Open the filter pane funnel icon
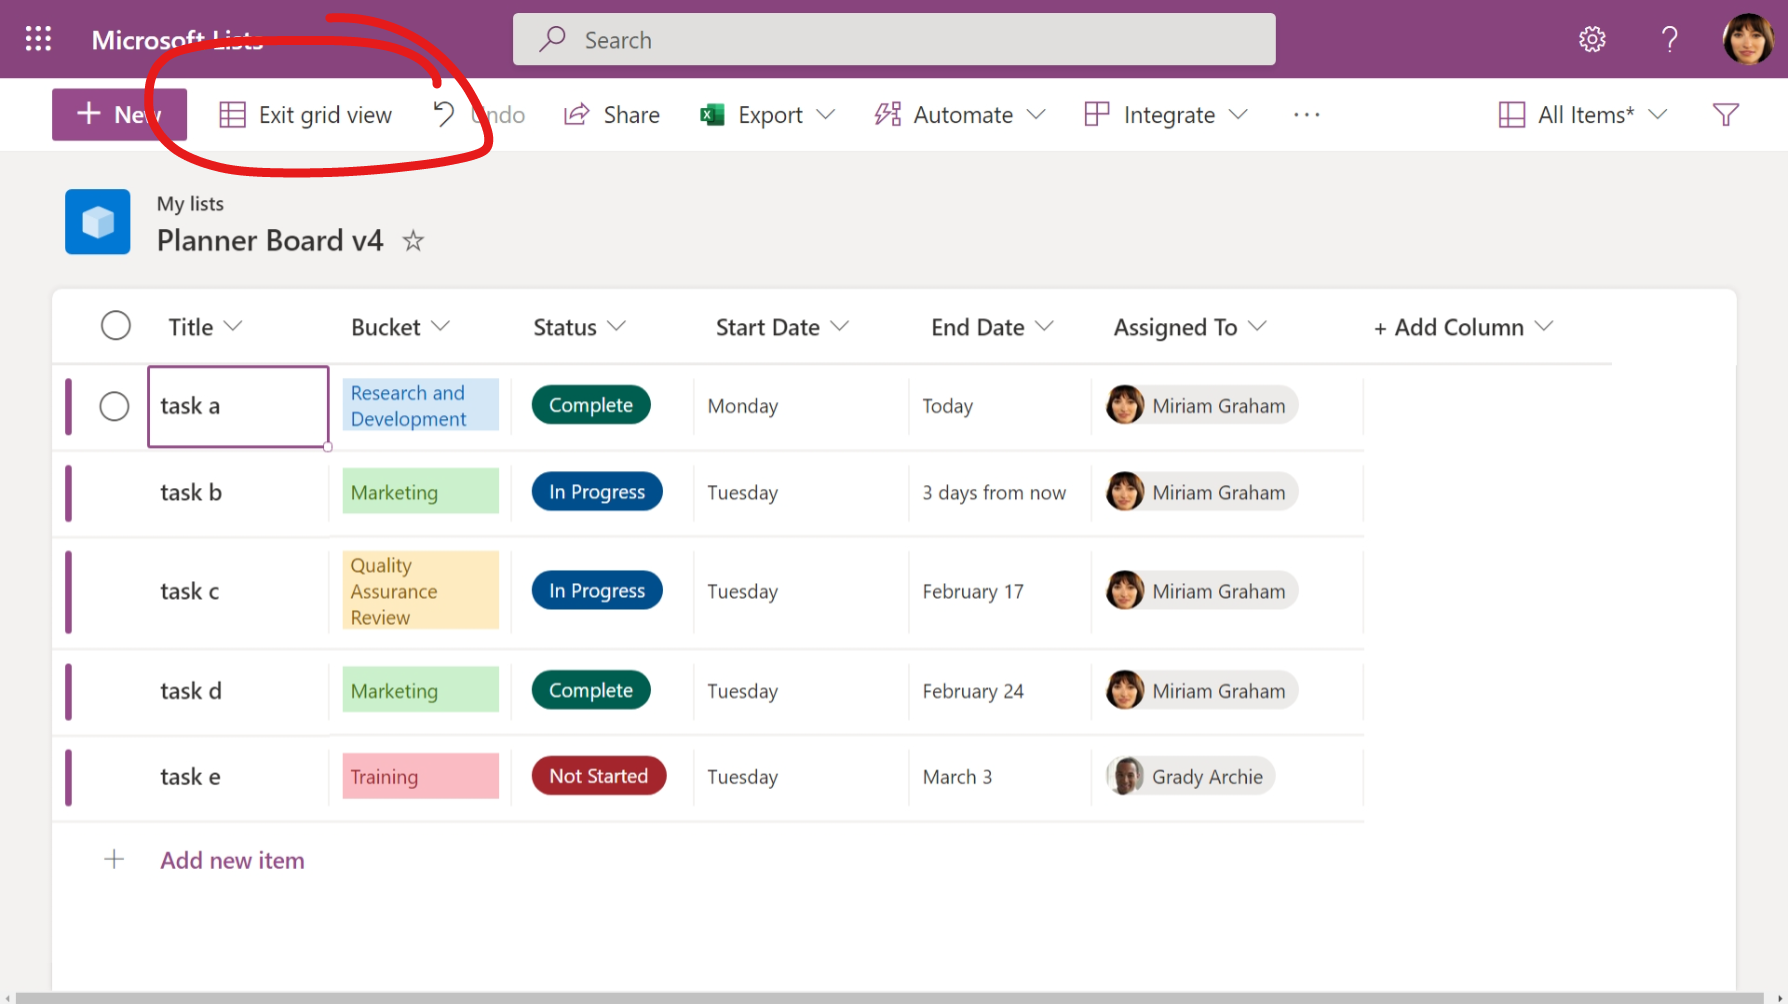Image resolution: width=1788 pixels, height=1004 pixels. [x=1725, y=115]
